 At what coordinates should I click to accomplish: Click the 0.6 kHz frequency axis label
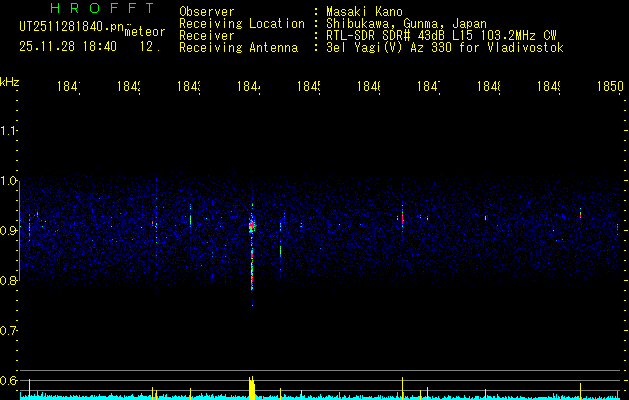(8, 380)
